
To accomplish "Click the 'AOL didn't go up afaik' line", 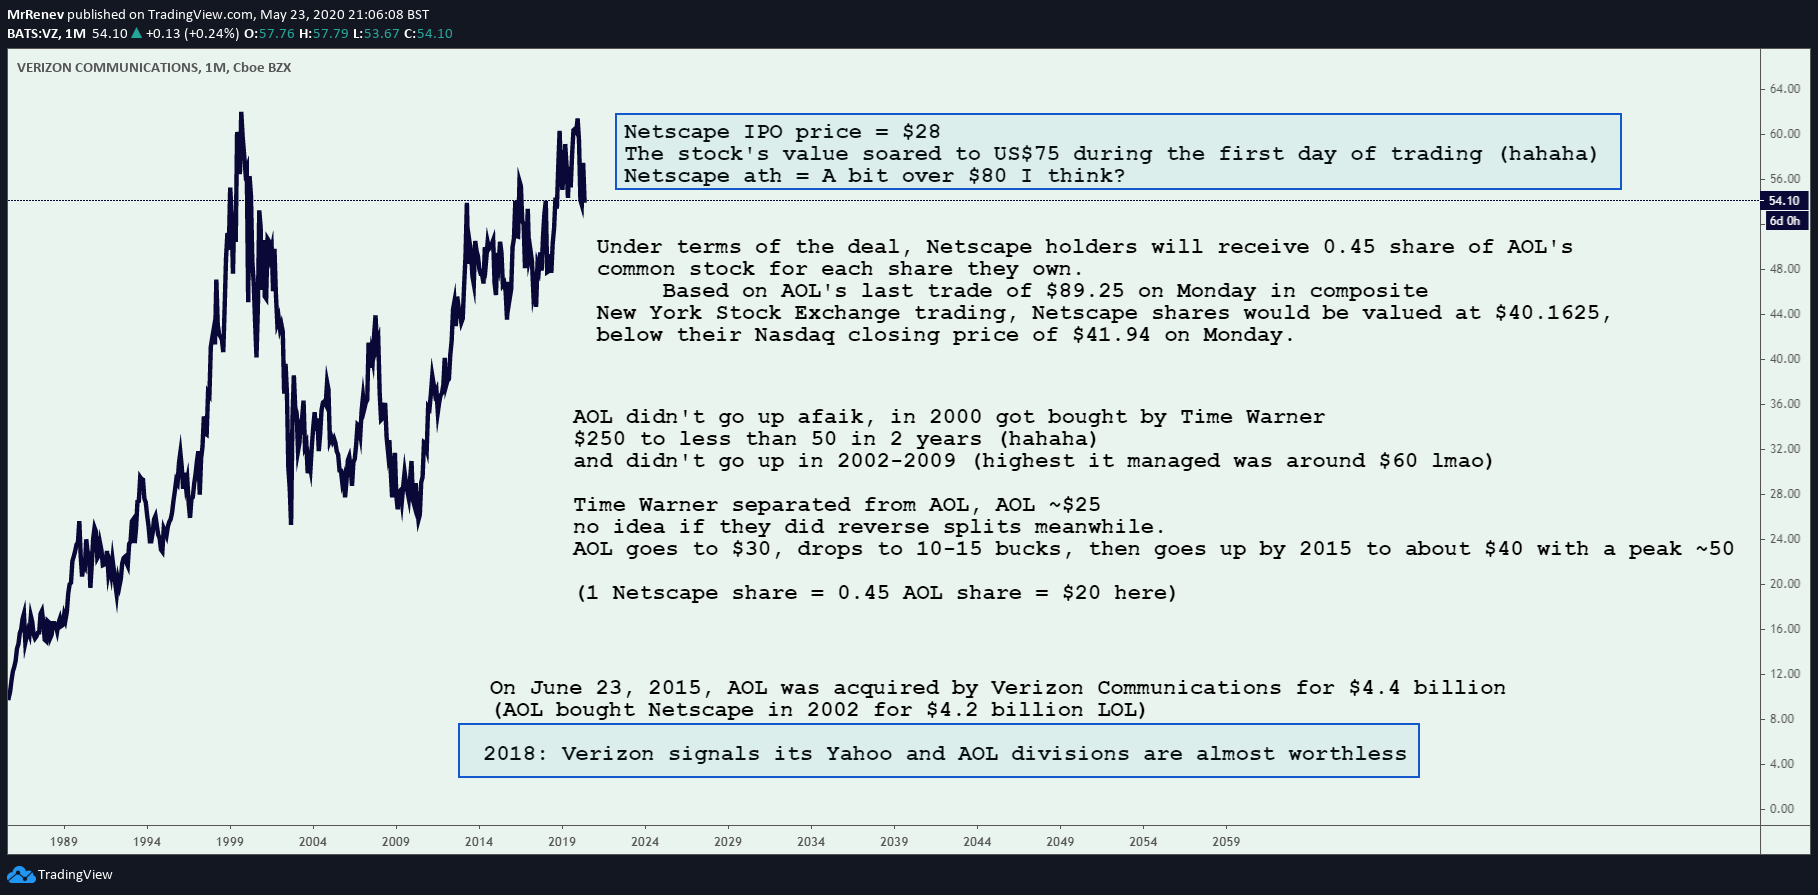I will pos(949,417).
